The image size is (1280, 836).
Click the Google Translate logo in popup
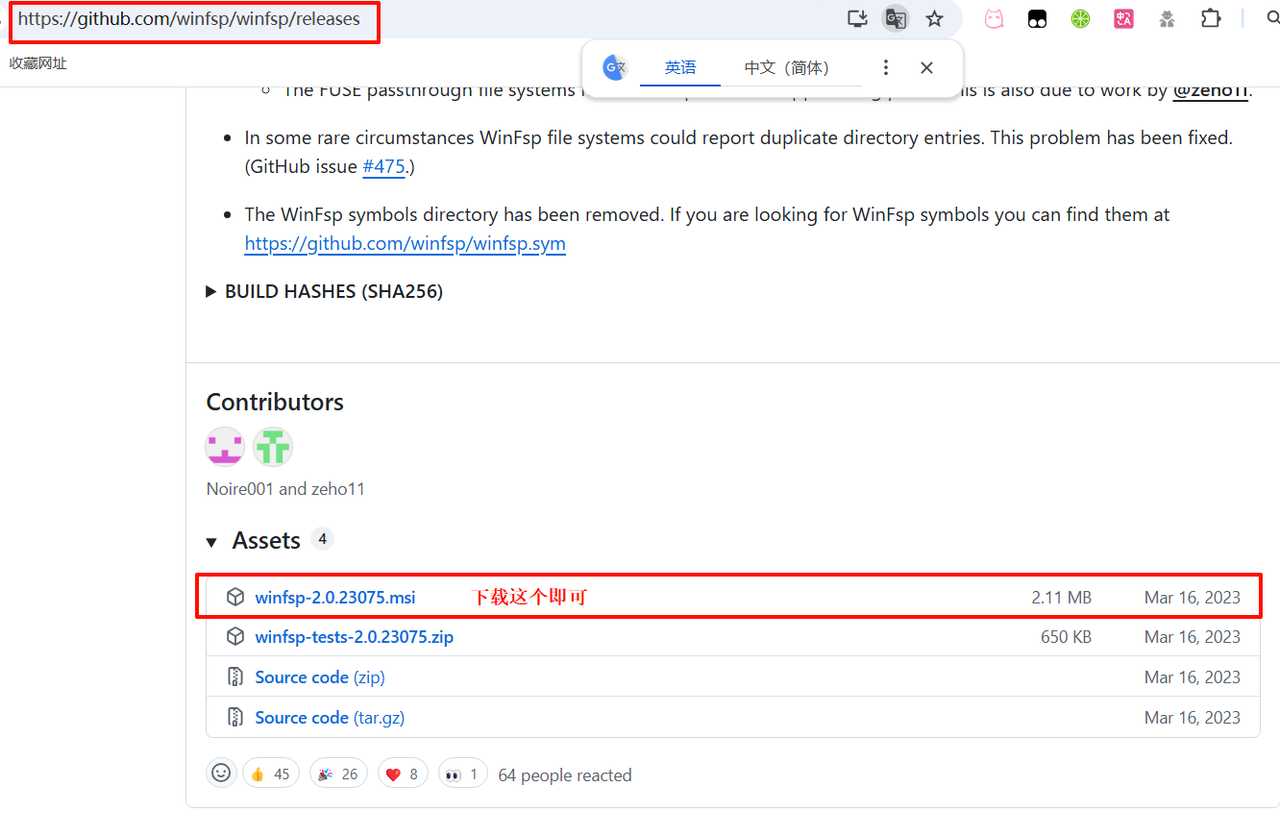tap(614, 68)
